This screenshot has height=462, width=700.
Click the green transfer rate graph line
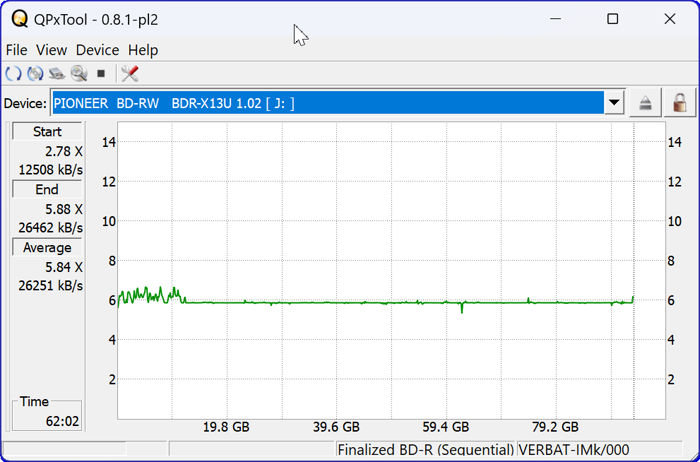coord(400,302)
